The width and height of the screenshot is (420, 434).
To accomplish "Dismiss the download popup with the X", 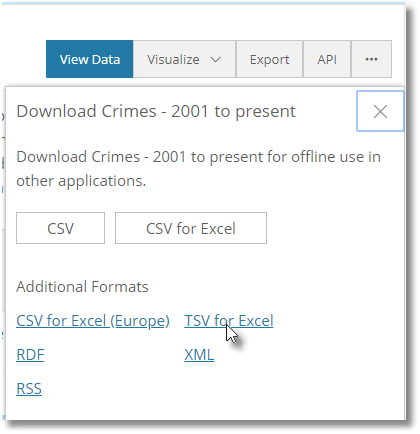I will click(x=380, y=111).
